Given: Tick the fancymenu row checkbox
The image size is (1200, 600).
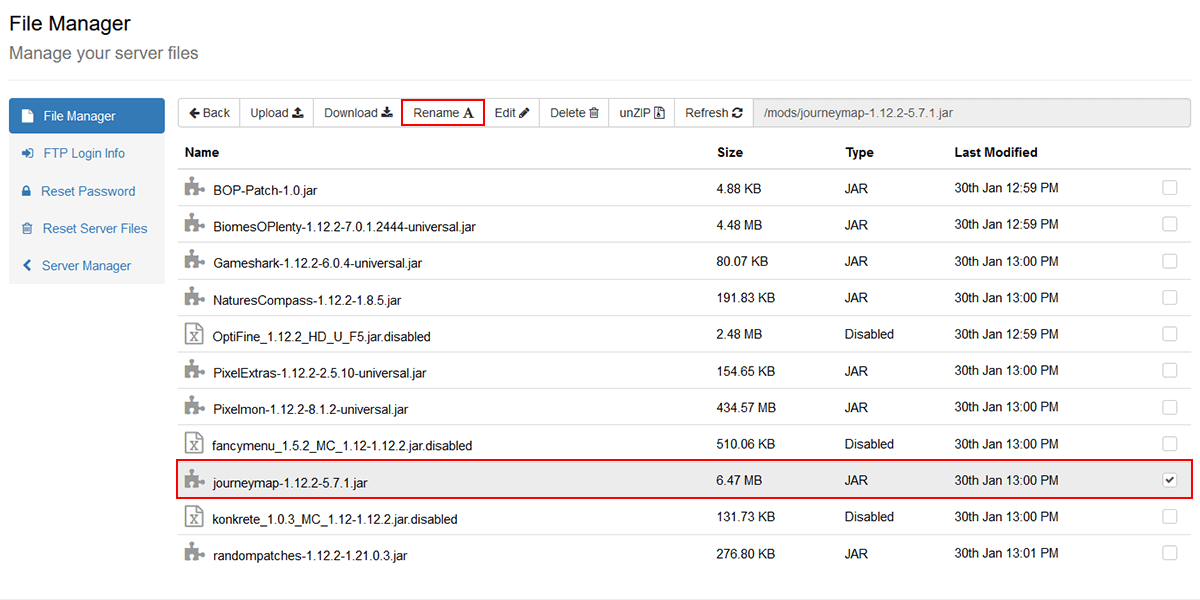Looking at the screenshot, I should pos(1169,443).
